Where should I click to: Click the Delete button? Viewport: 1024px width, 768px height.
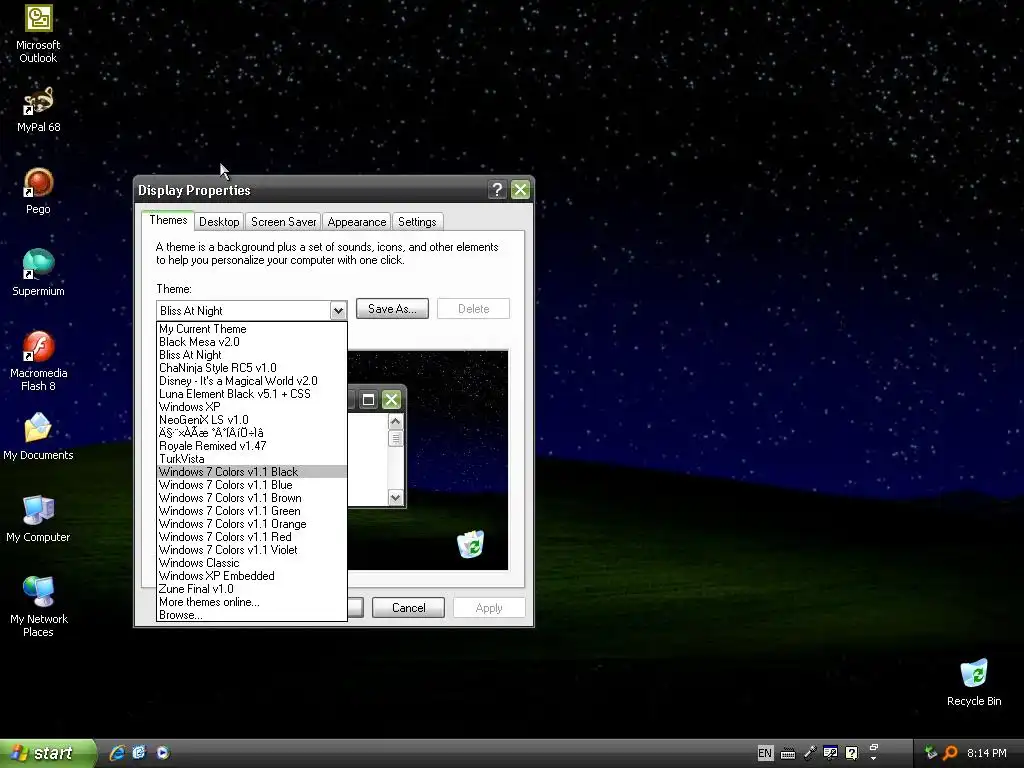[x=473, y=309]
